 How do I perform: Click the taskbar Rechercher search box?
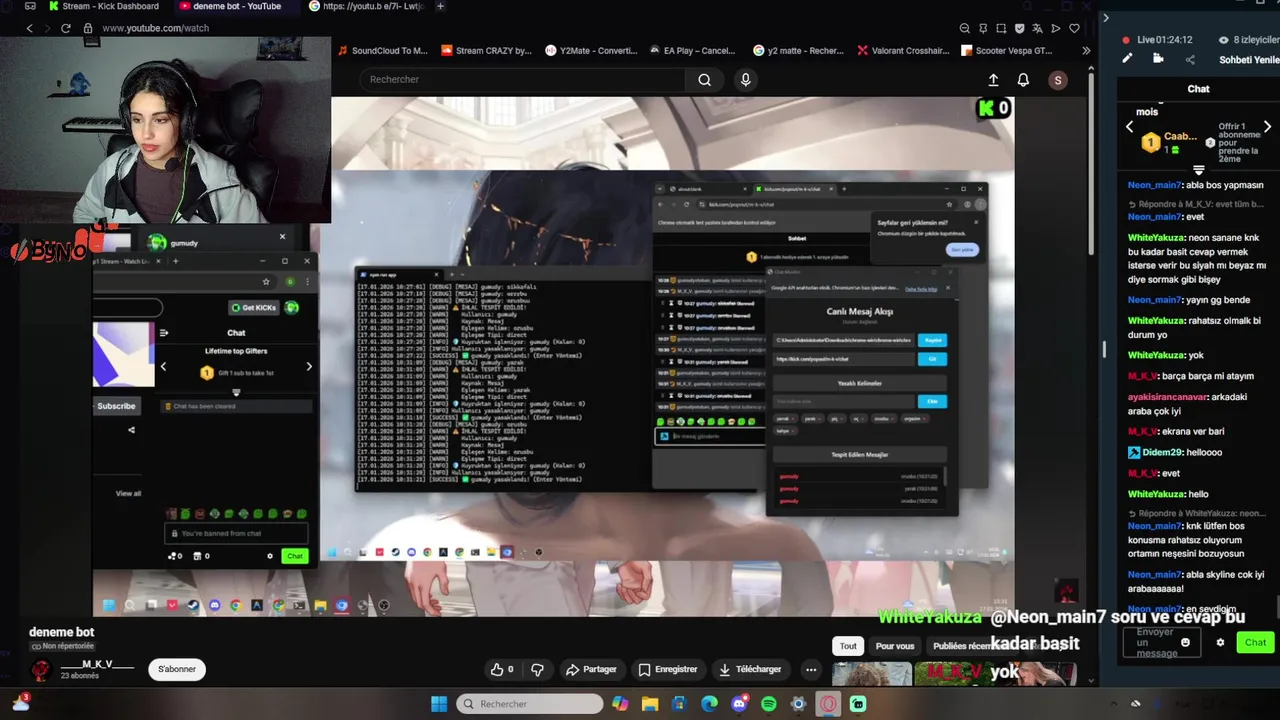click(x=530, y=704)
